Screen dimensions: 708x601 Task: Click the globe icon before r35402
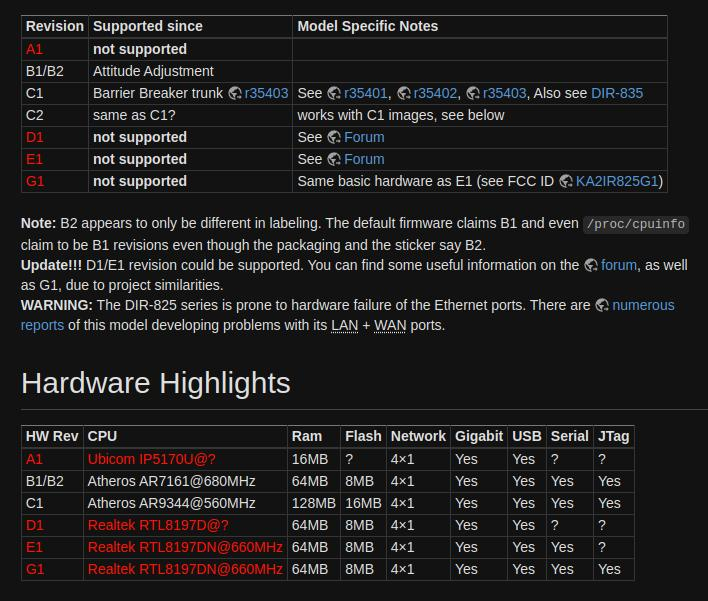pyautogui.click(x=404, y=93)
